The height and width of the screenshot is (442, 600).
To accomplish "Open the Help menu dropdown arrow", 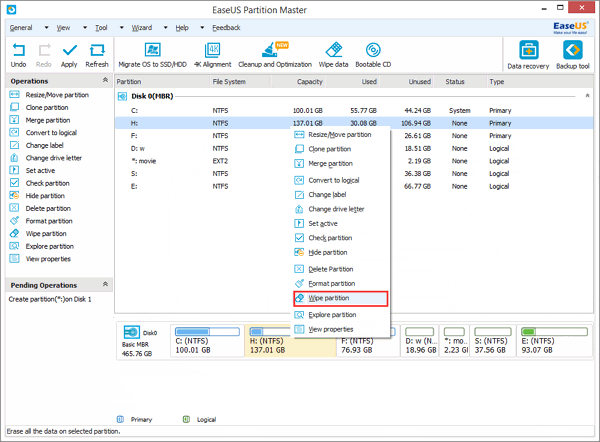I will point(202,28).
